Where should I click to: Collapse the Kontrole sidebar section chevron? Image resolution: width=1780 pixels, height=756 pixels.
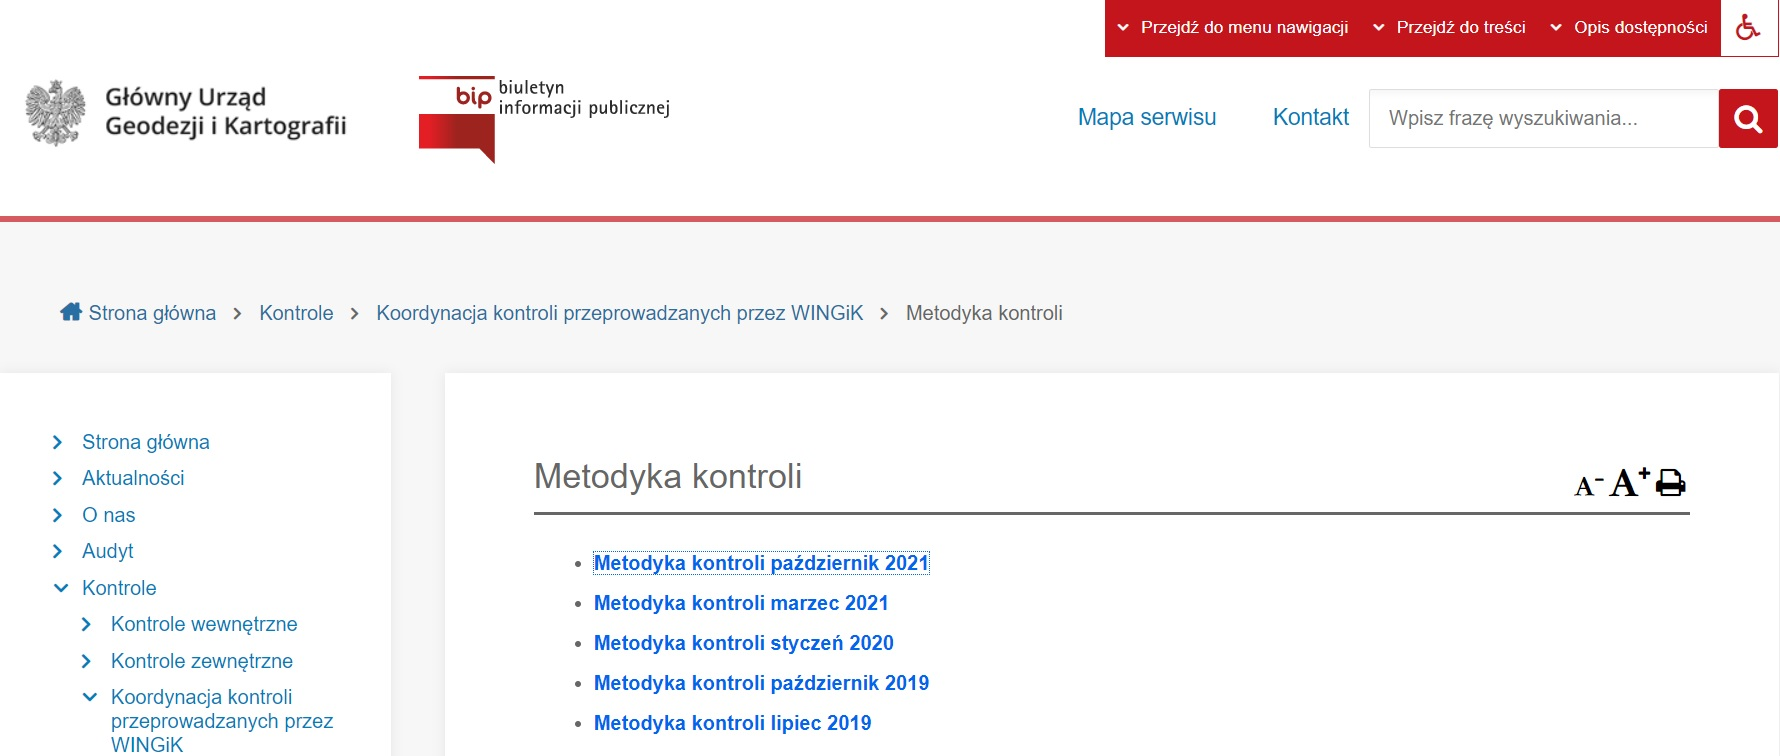(x=61, y=588)
